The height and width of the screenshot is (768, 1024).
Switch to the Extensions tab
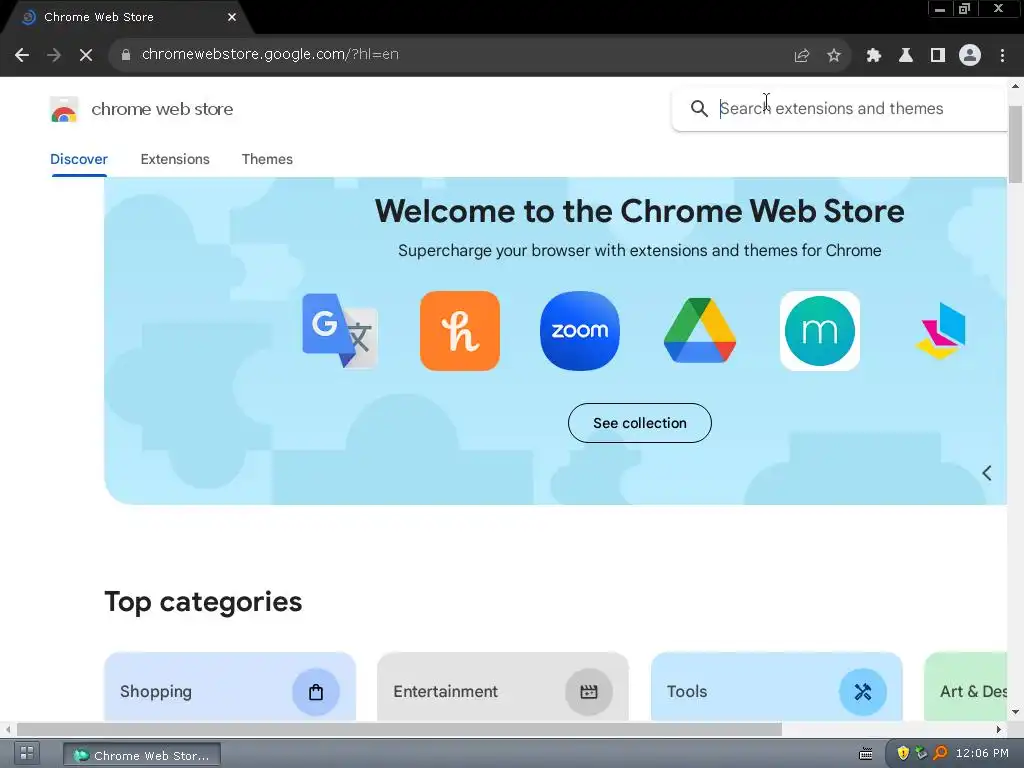(175, 159)
